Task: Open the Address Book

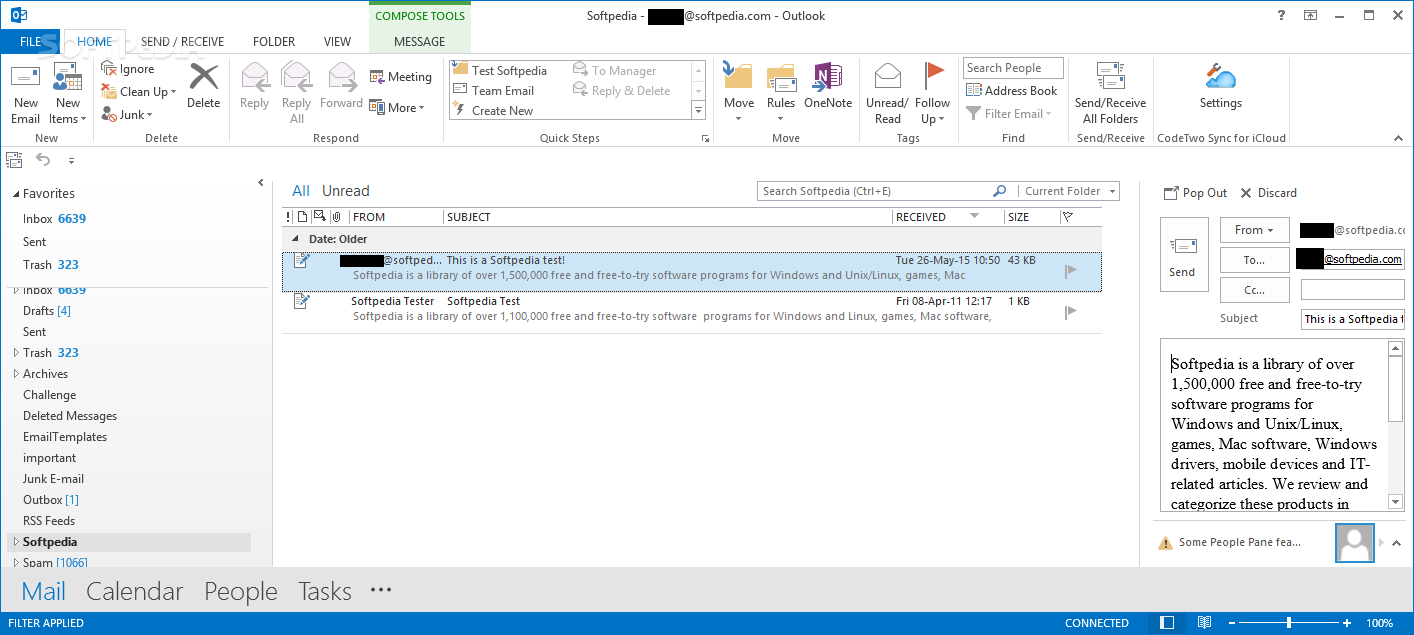Action: tap(1012, 90)
